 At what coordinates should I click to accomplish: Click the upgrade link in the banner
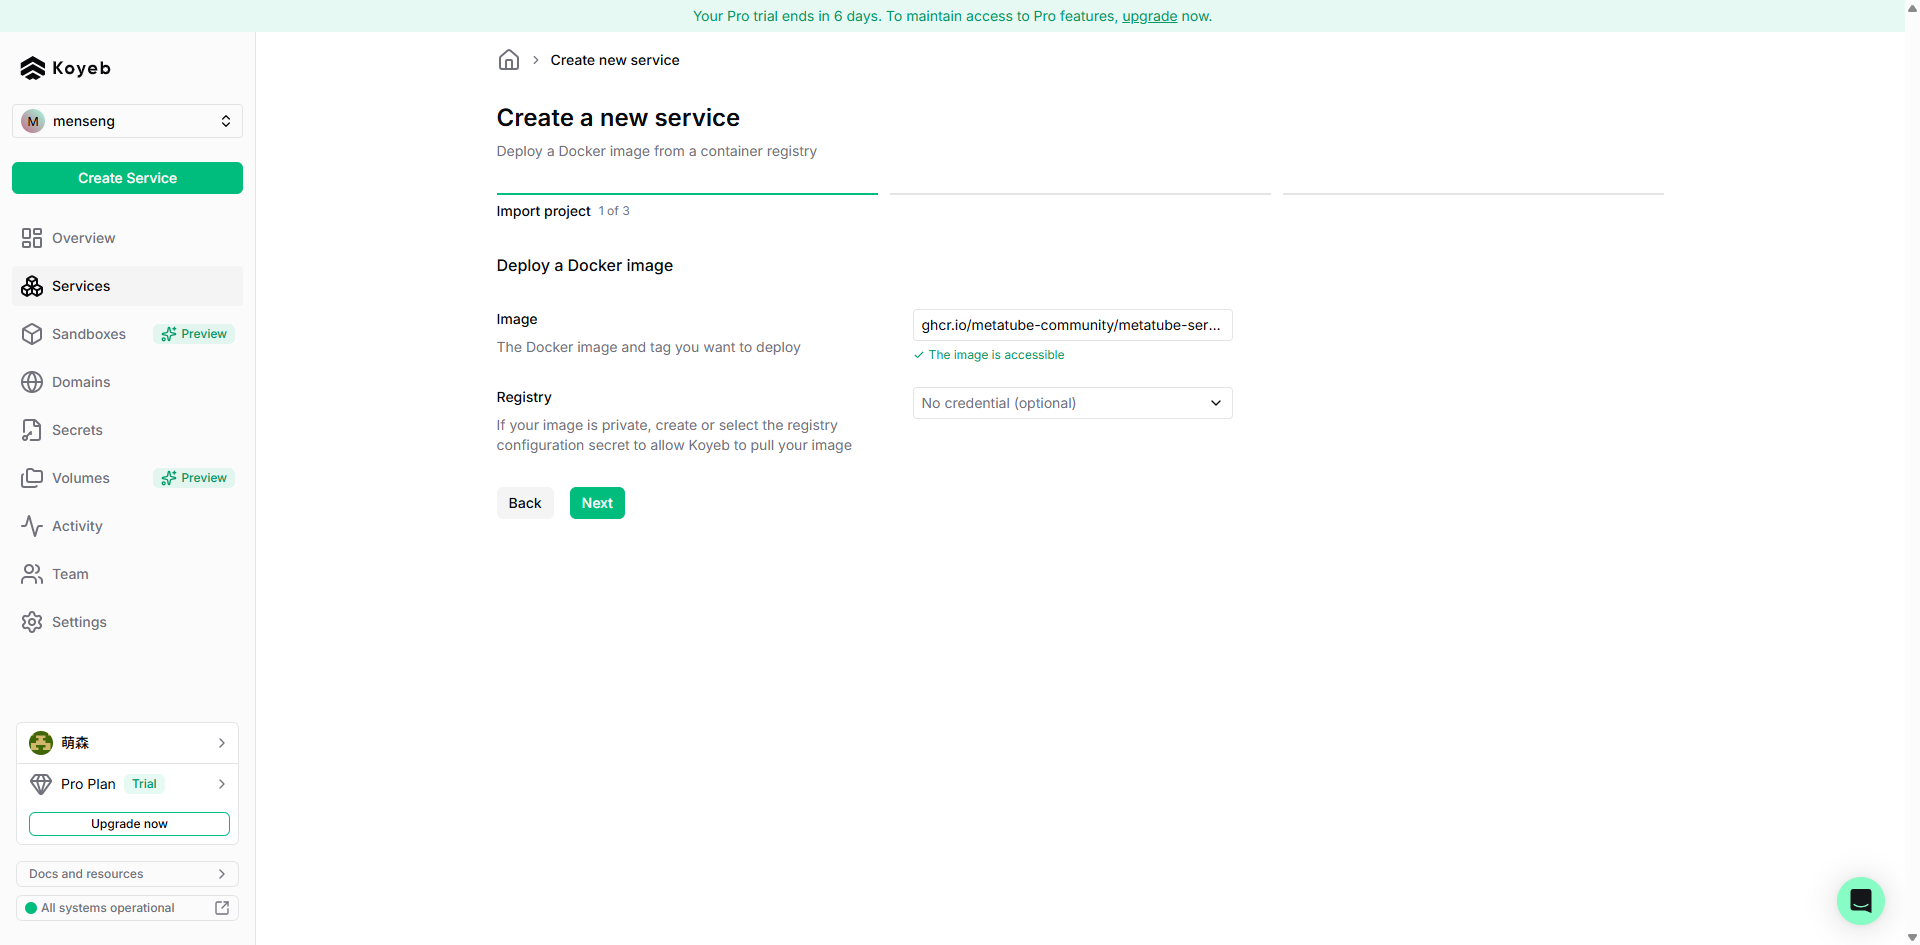click(x=1148, y=16)
